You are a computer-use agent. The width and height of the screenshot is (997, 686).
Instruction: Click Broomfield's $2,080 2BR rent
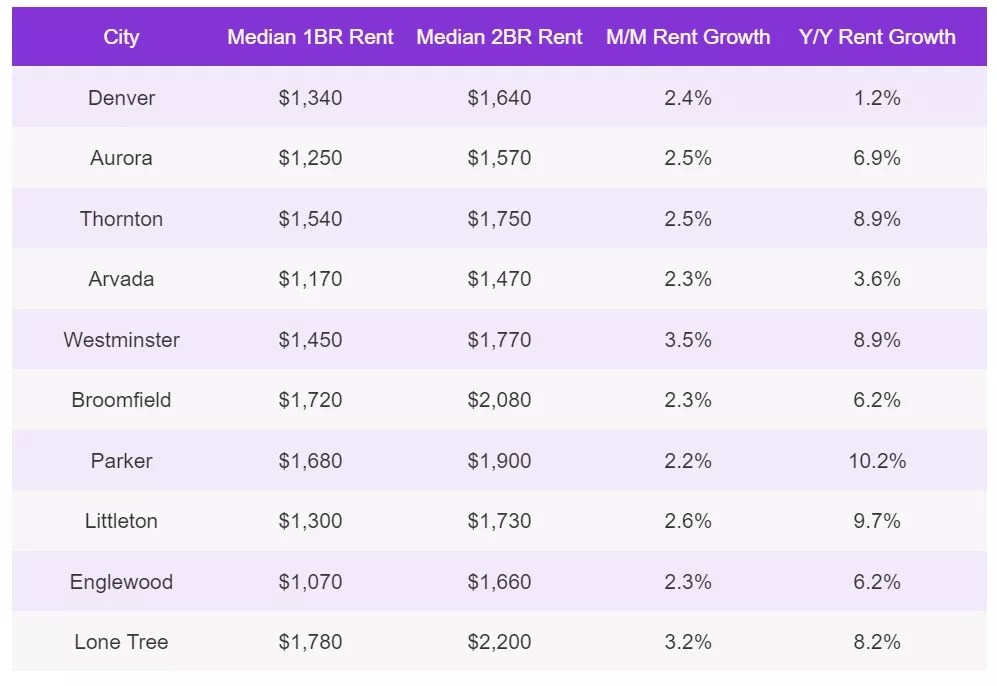pyautogui.click(x=499, y=400)
